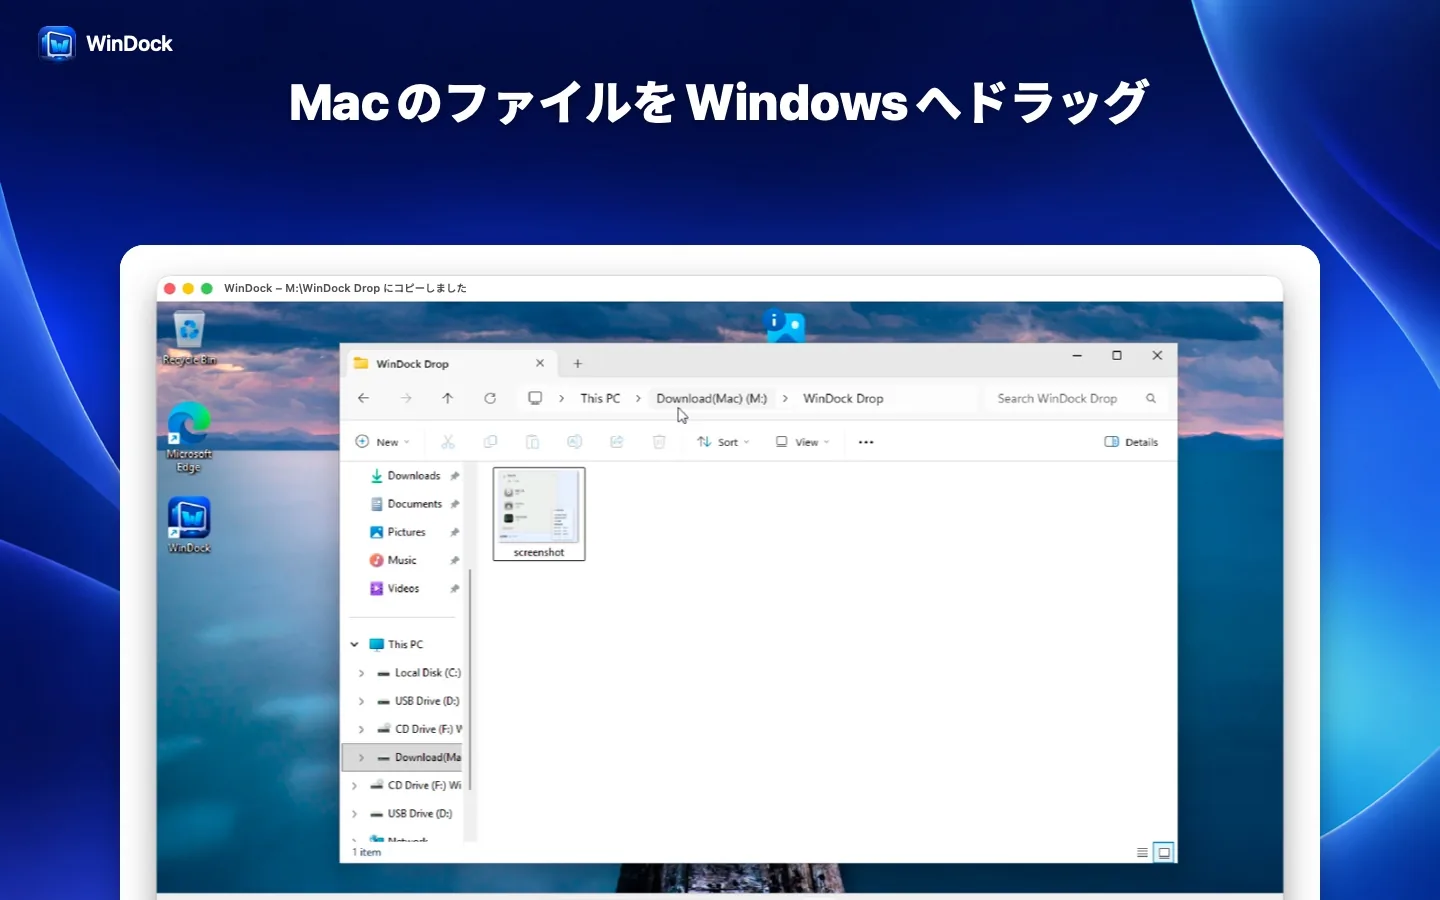This screenshot has height=900, width=1440.
Task: Open the See more ellipsis menu
Action: pos(866,442)
